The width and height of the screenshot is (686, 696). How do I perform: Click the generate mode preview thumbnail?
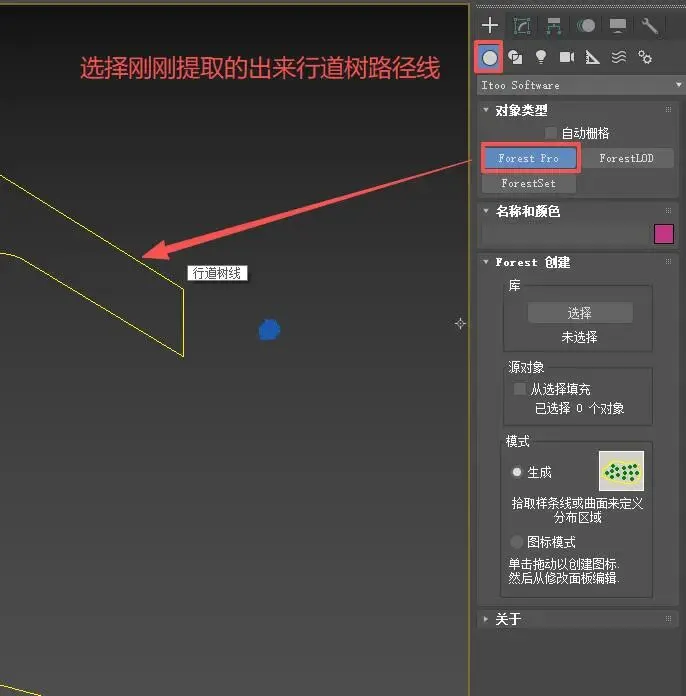coord(621,471)
